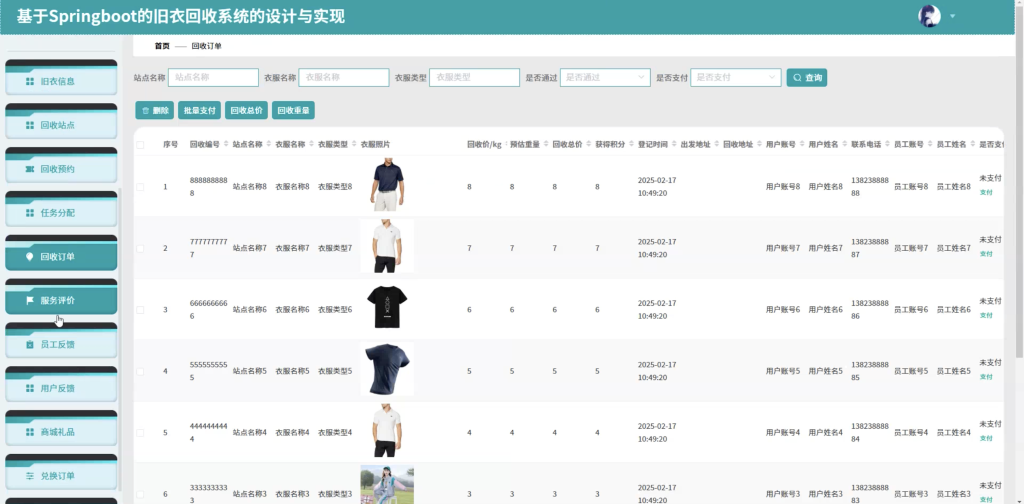Click the 支付 link in row 2
The height and width of the screenshot is (504, 1024).
pos(986,254)
